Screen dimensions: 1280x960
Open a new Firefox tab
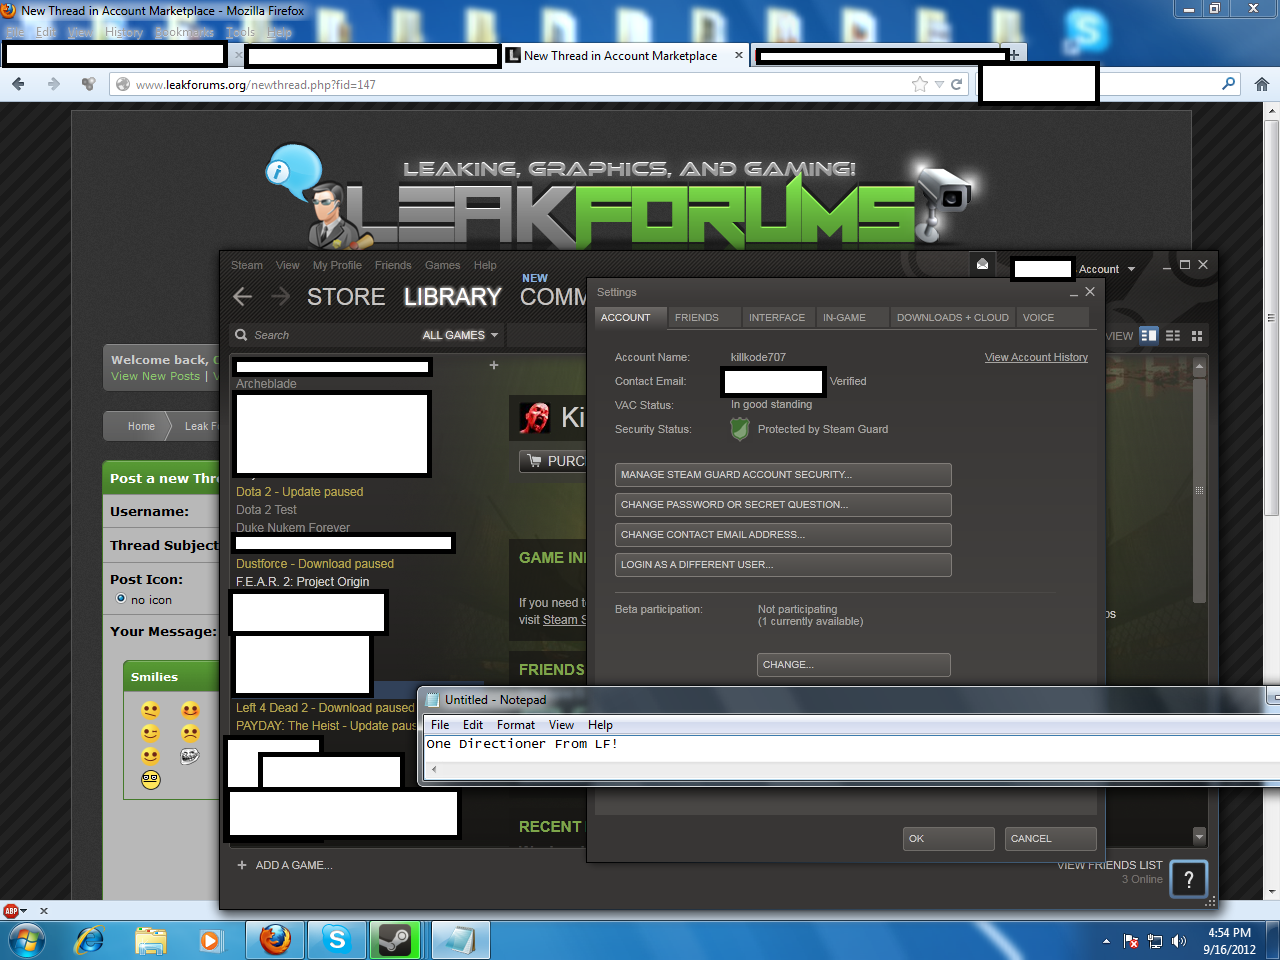(x=1014, y=55)
